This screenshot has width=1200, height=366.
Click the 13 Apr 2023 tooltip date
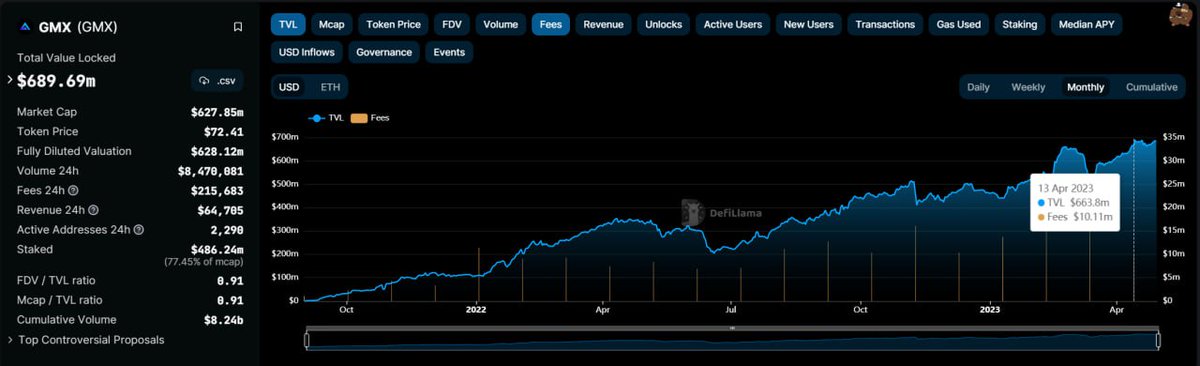click(x=1065, y=188)
